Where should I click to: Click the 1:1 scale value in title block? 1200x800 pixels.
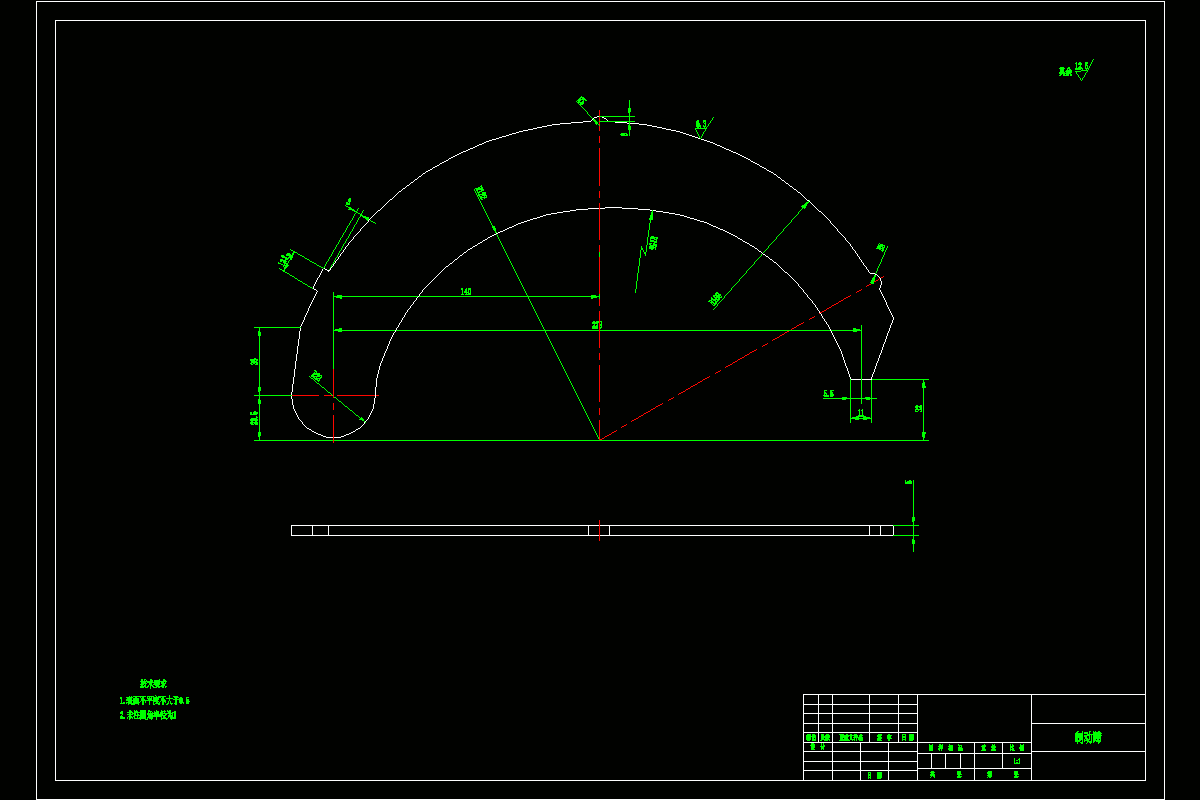[1017, 761]
